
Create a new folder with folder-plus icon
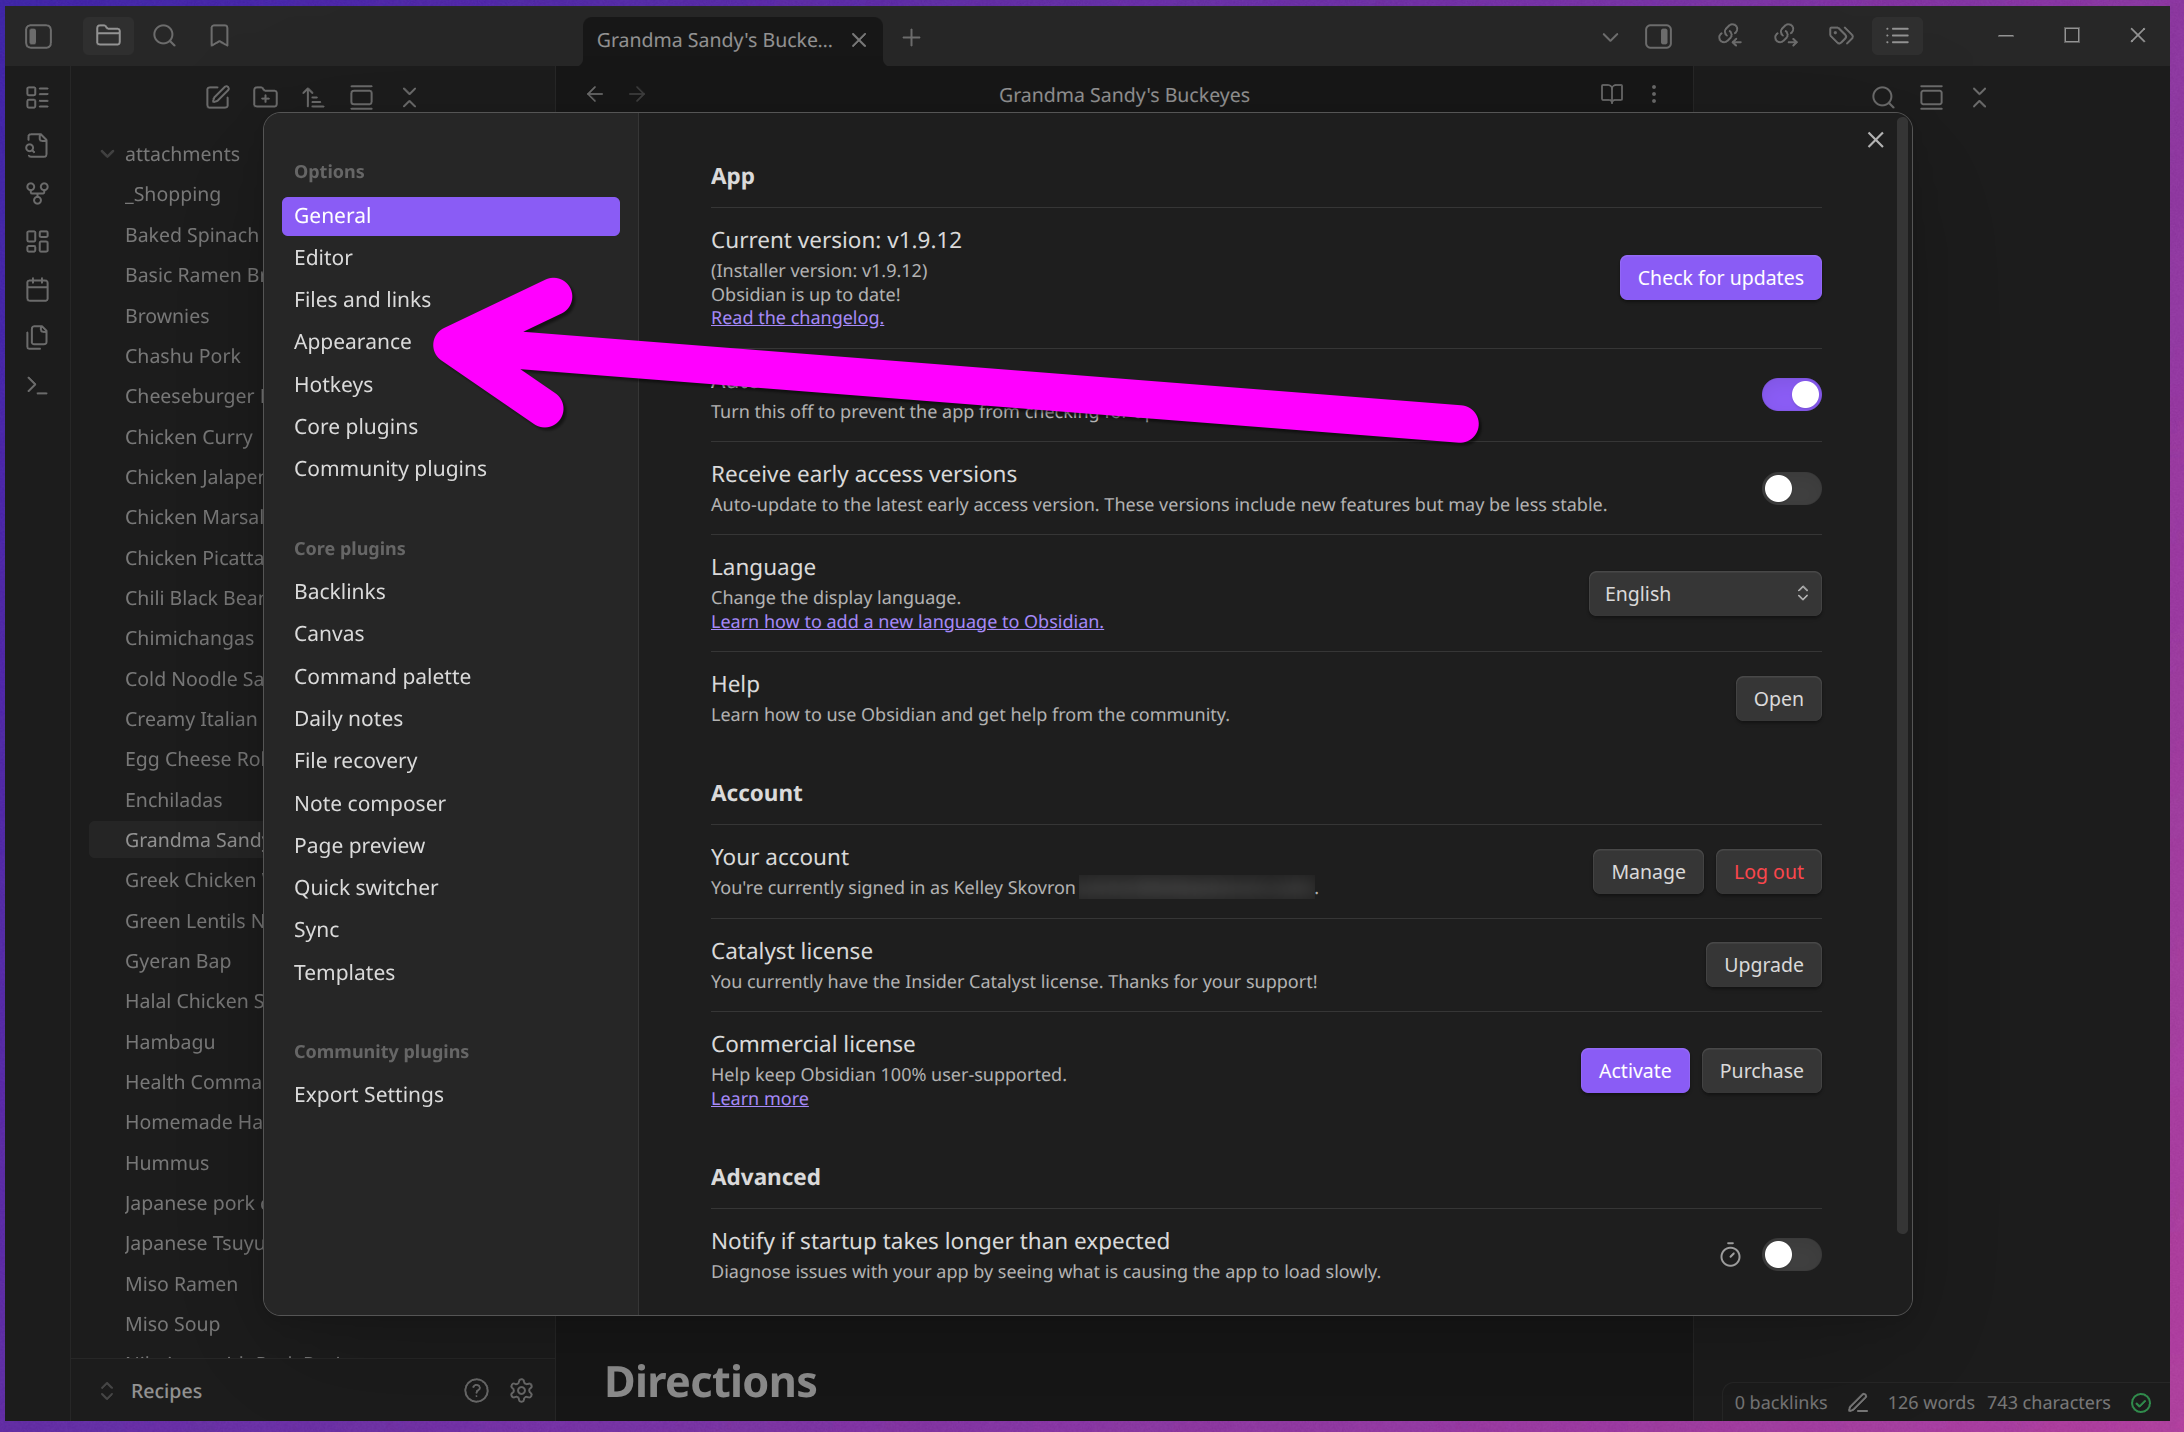click(265, 97)
